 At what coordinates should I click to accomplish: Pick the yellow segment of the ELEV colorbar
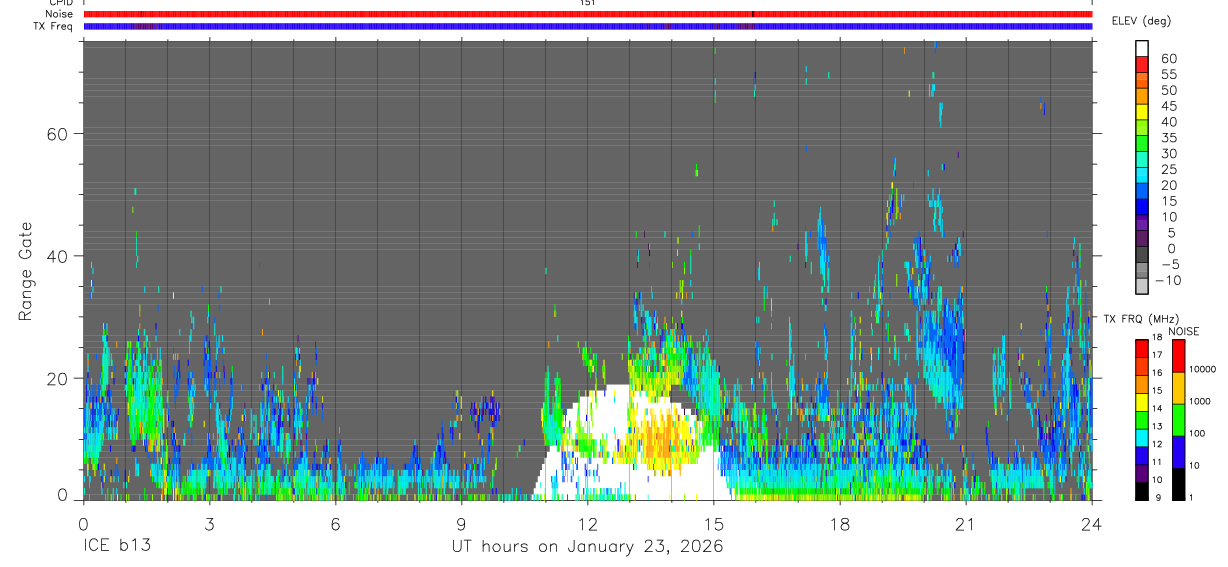[1142, 110]
